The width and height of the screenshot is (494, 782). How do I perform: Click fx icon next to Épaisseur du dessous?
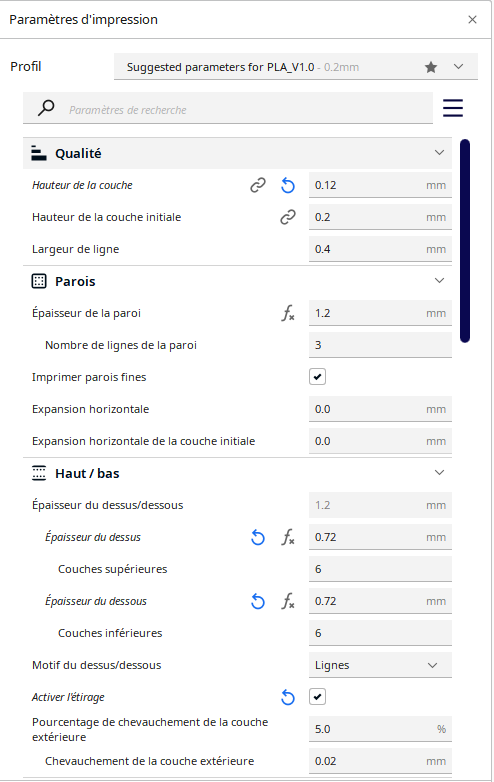click(288, 601)
